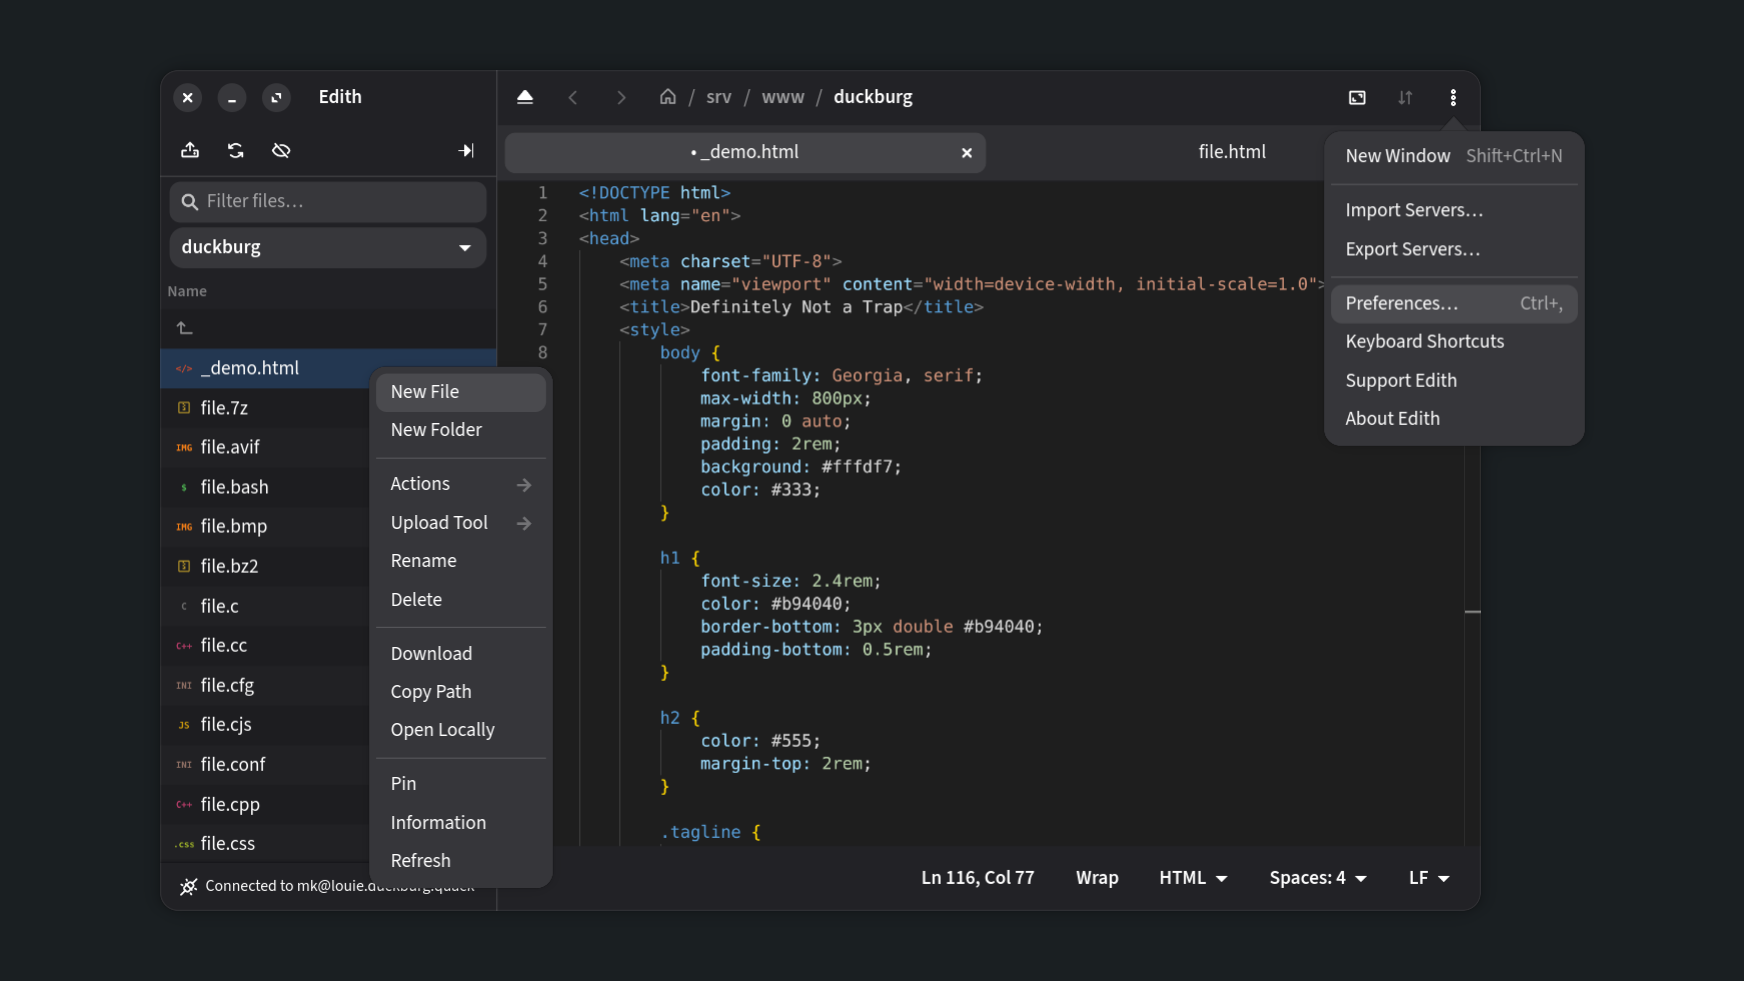The width and height of the screenshot is (1744, 981).
Task: Click the file.avif image icon
Action: [x=184, y=447]
